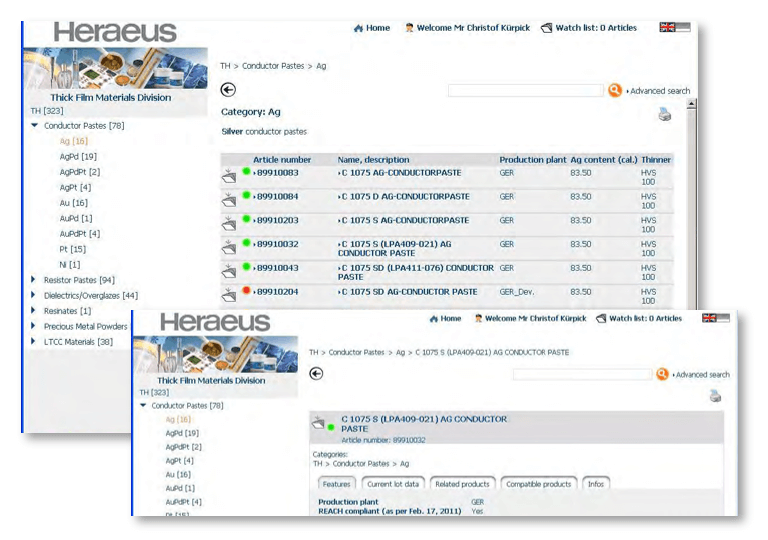Click the Article number column header
Image resolution: width=768 pixels, height=540 pixels.
282,160
